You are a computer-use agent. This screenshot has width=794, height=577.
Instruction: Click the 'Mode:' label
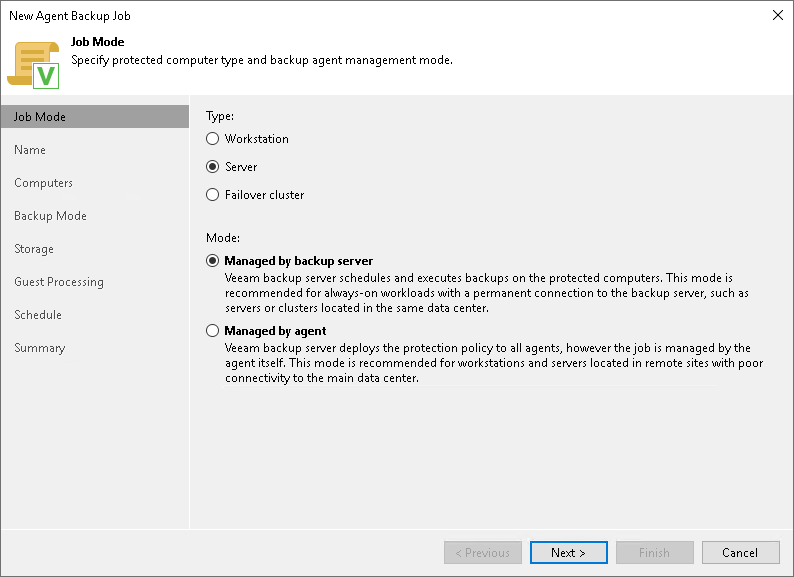[223, 238]
